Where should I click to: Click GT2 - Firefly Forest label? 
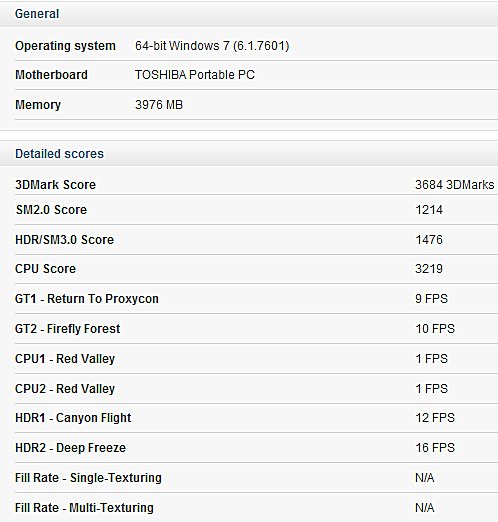67,329
